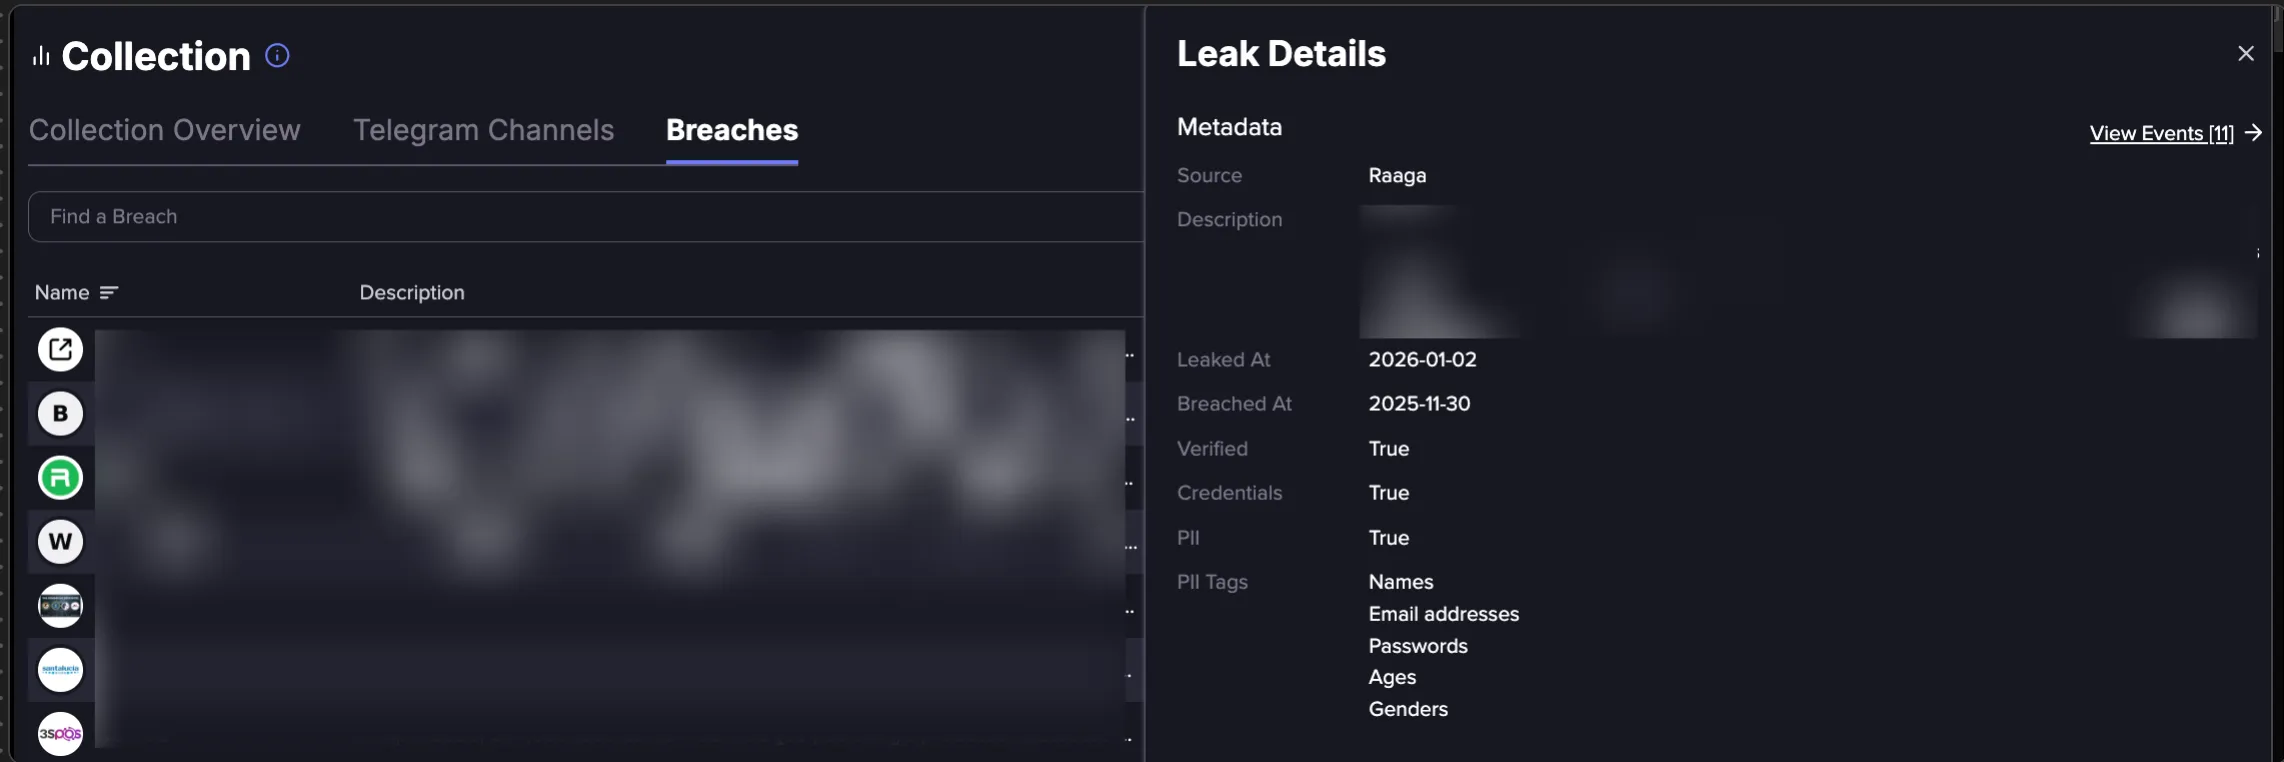Click the Metadata section heading
The image size is (2284, 762).
pos(1229,127)
